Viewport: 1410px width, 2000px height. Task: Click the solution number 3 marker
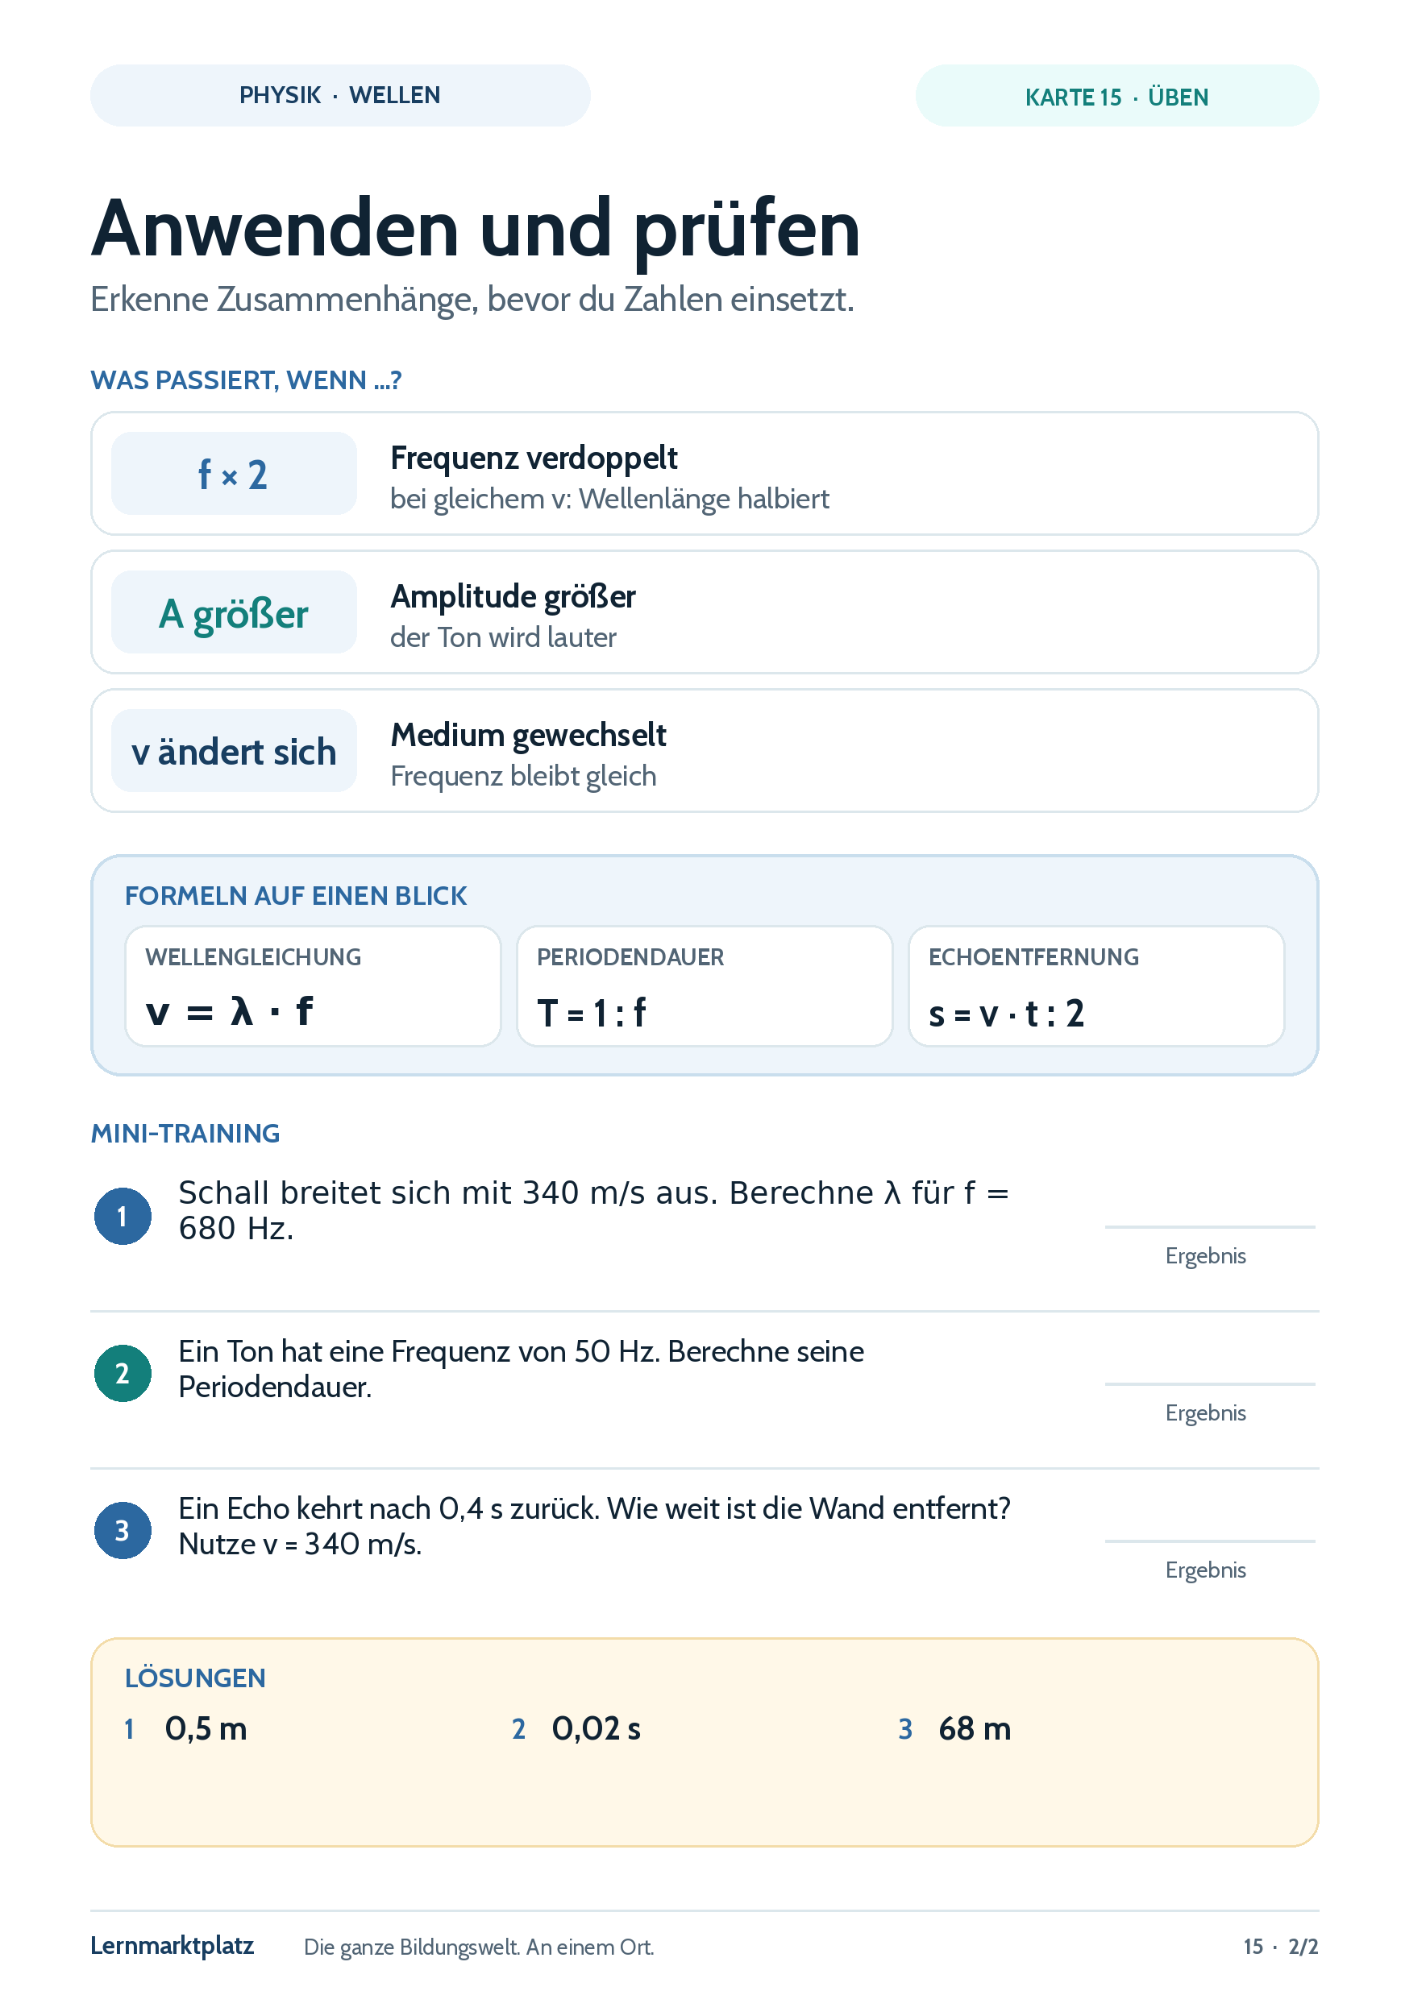pos(905,1729)
